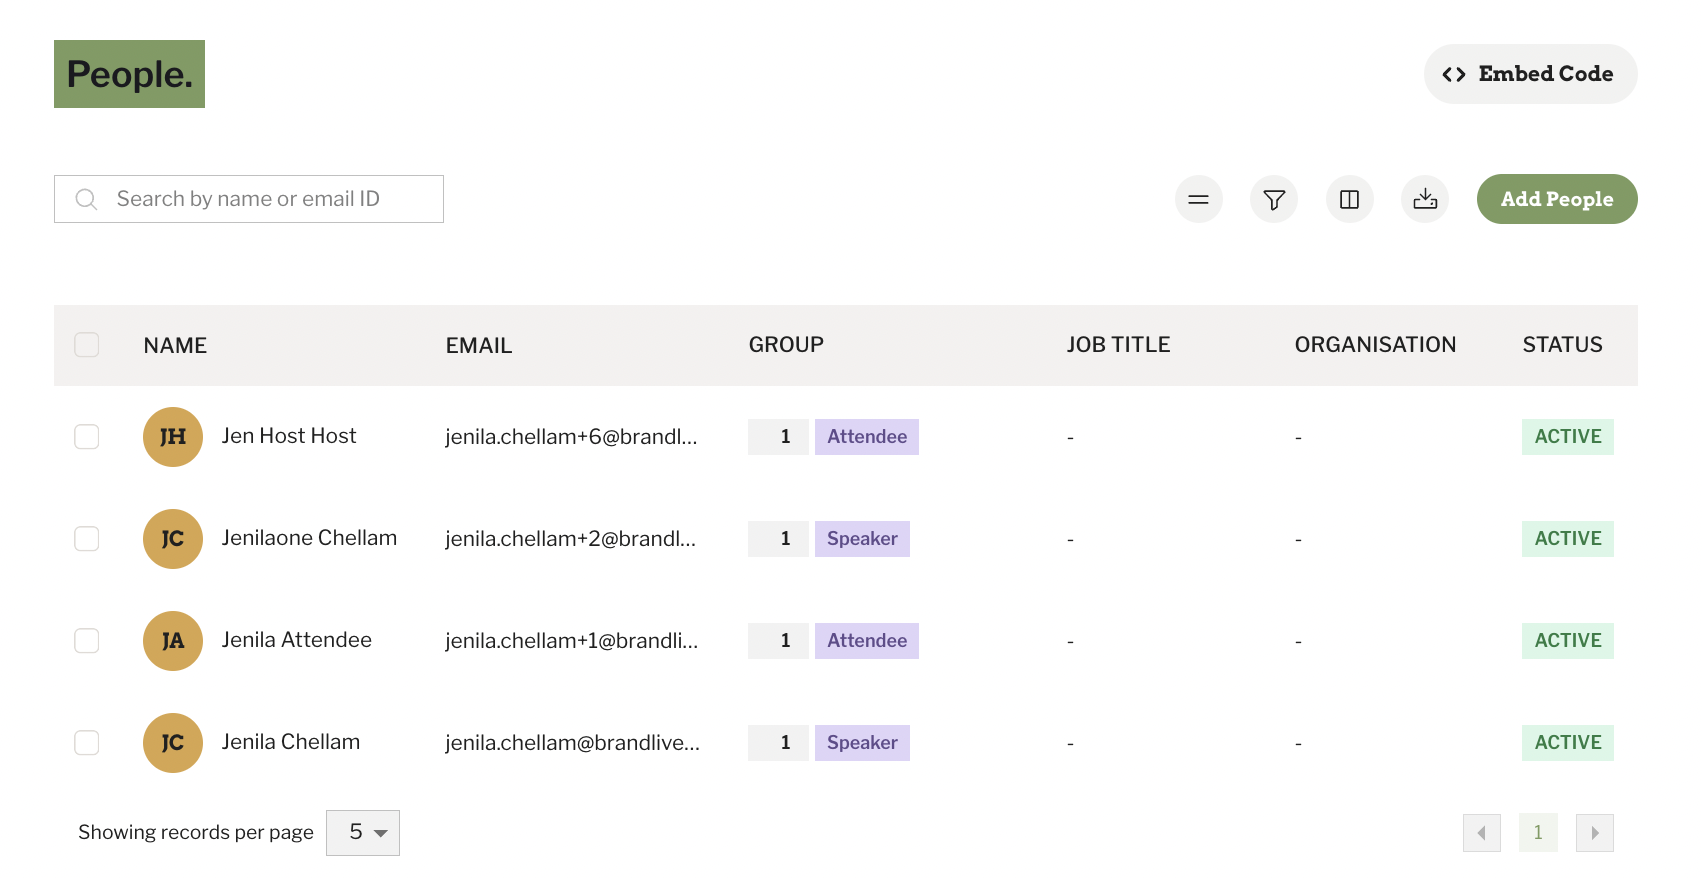Select page 1 in pagination
The image size is (1702, 878).
click(x=1538, y=833)
